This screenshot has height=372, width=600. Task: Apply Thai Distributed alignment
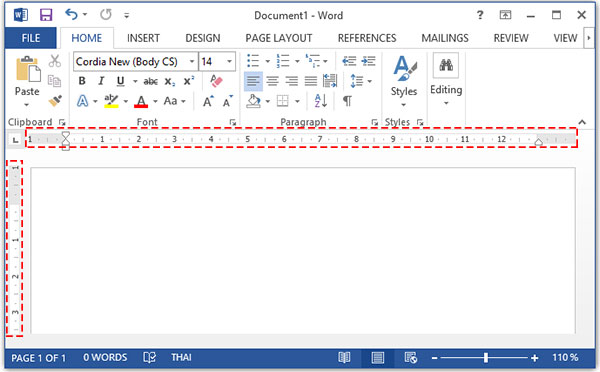click(x=330, y=81)
